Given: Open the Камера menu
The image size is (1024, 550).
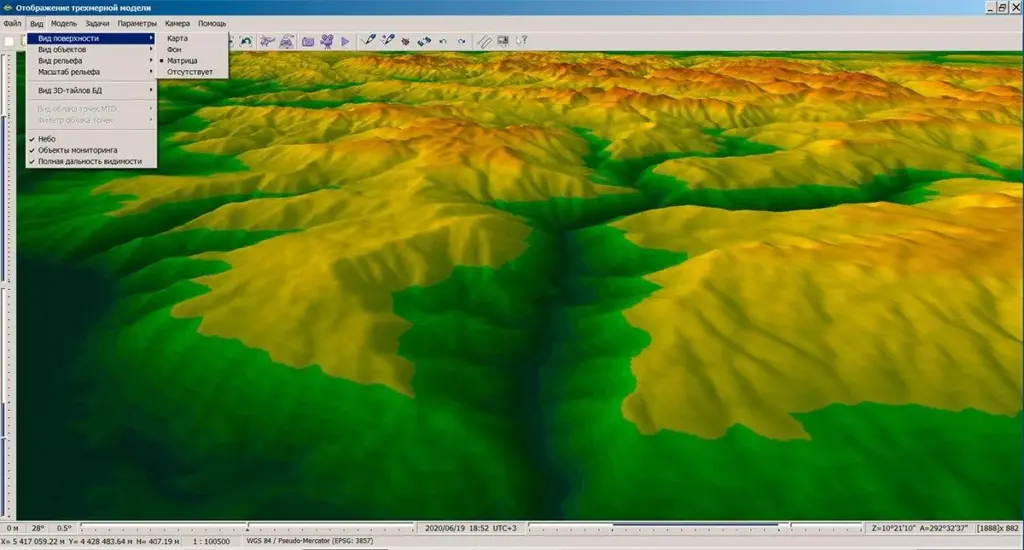Looking at the screenshot, I should pyautogui.click(x=177, y=23).
